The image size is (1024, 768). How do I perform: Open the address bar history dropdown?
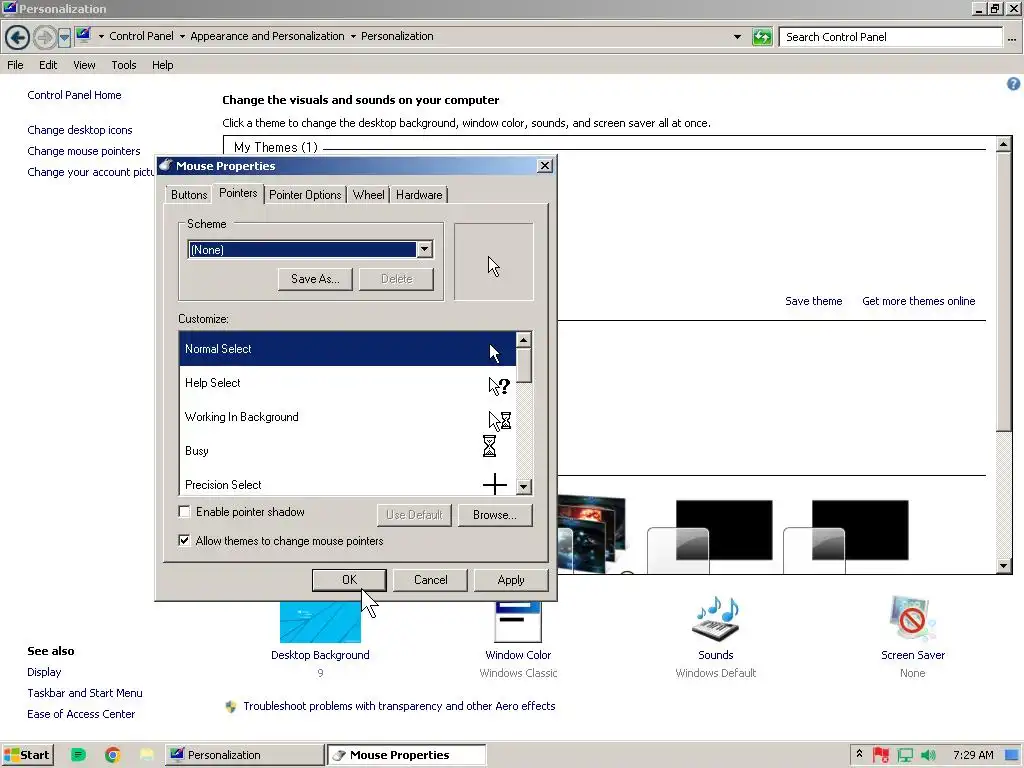737,37
